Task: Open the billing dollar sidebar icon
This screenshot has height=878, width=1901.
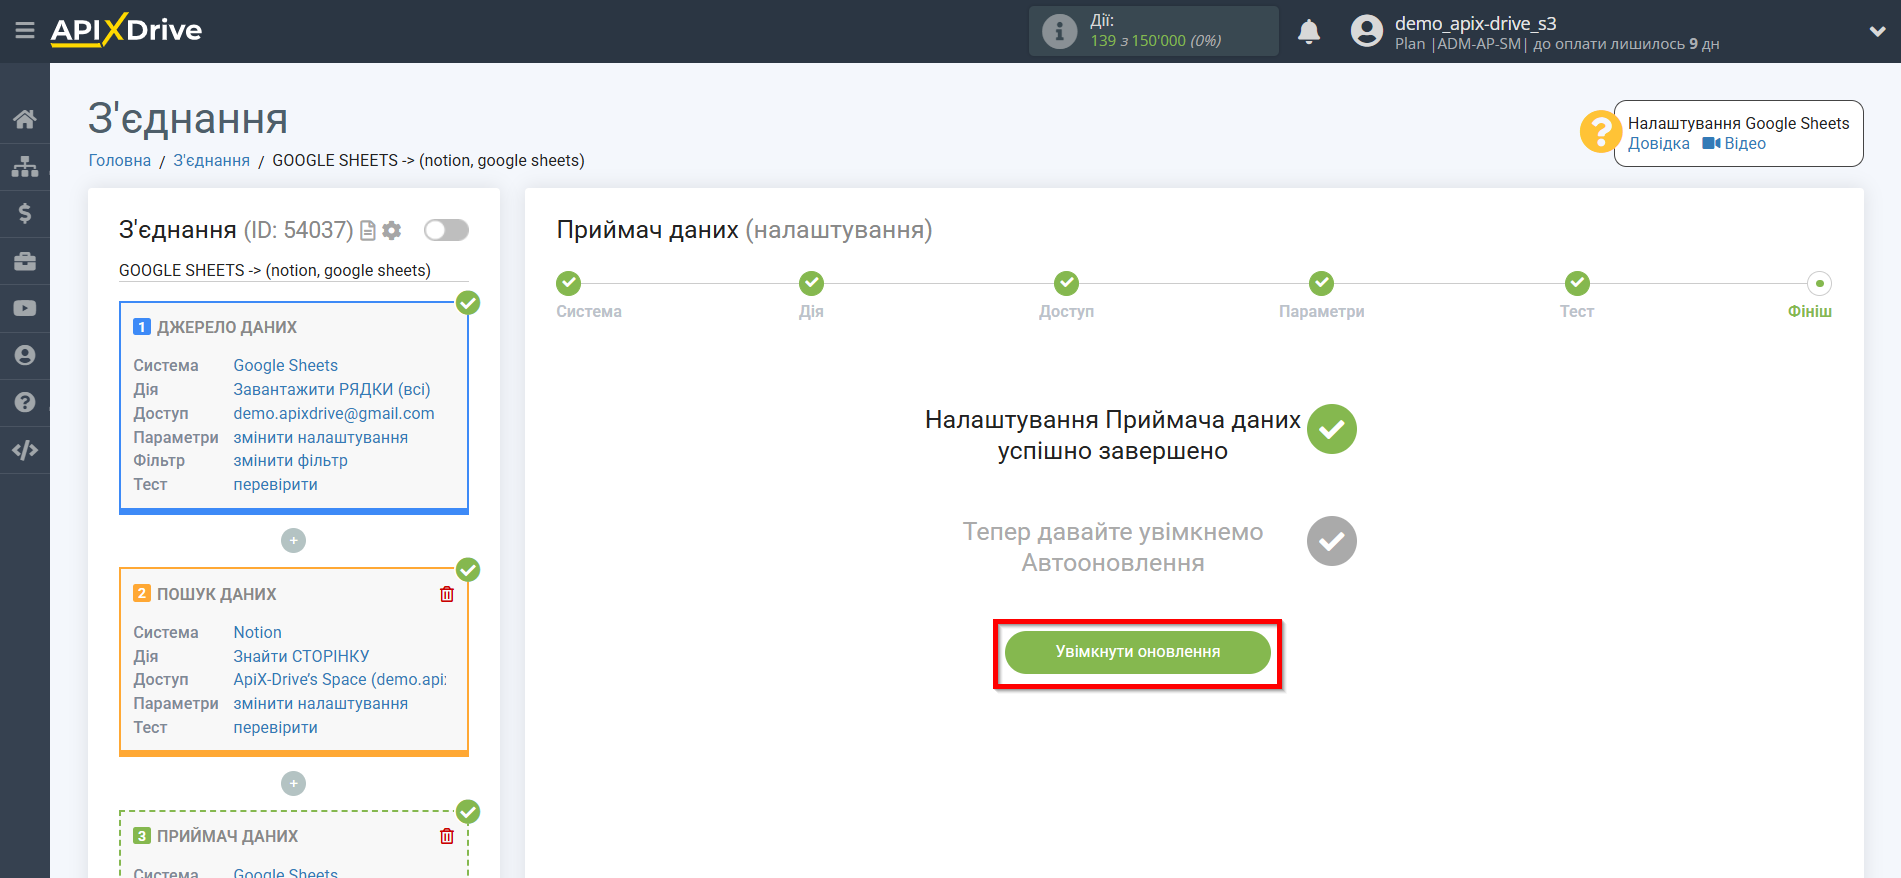Action: (x=25, y=213)
